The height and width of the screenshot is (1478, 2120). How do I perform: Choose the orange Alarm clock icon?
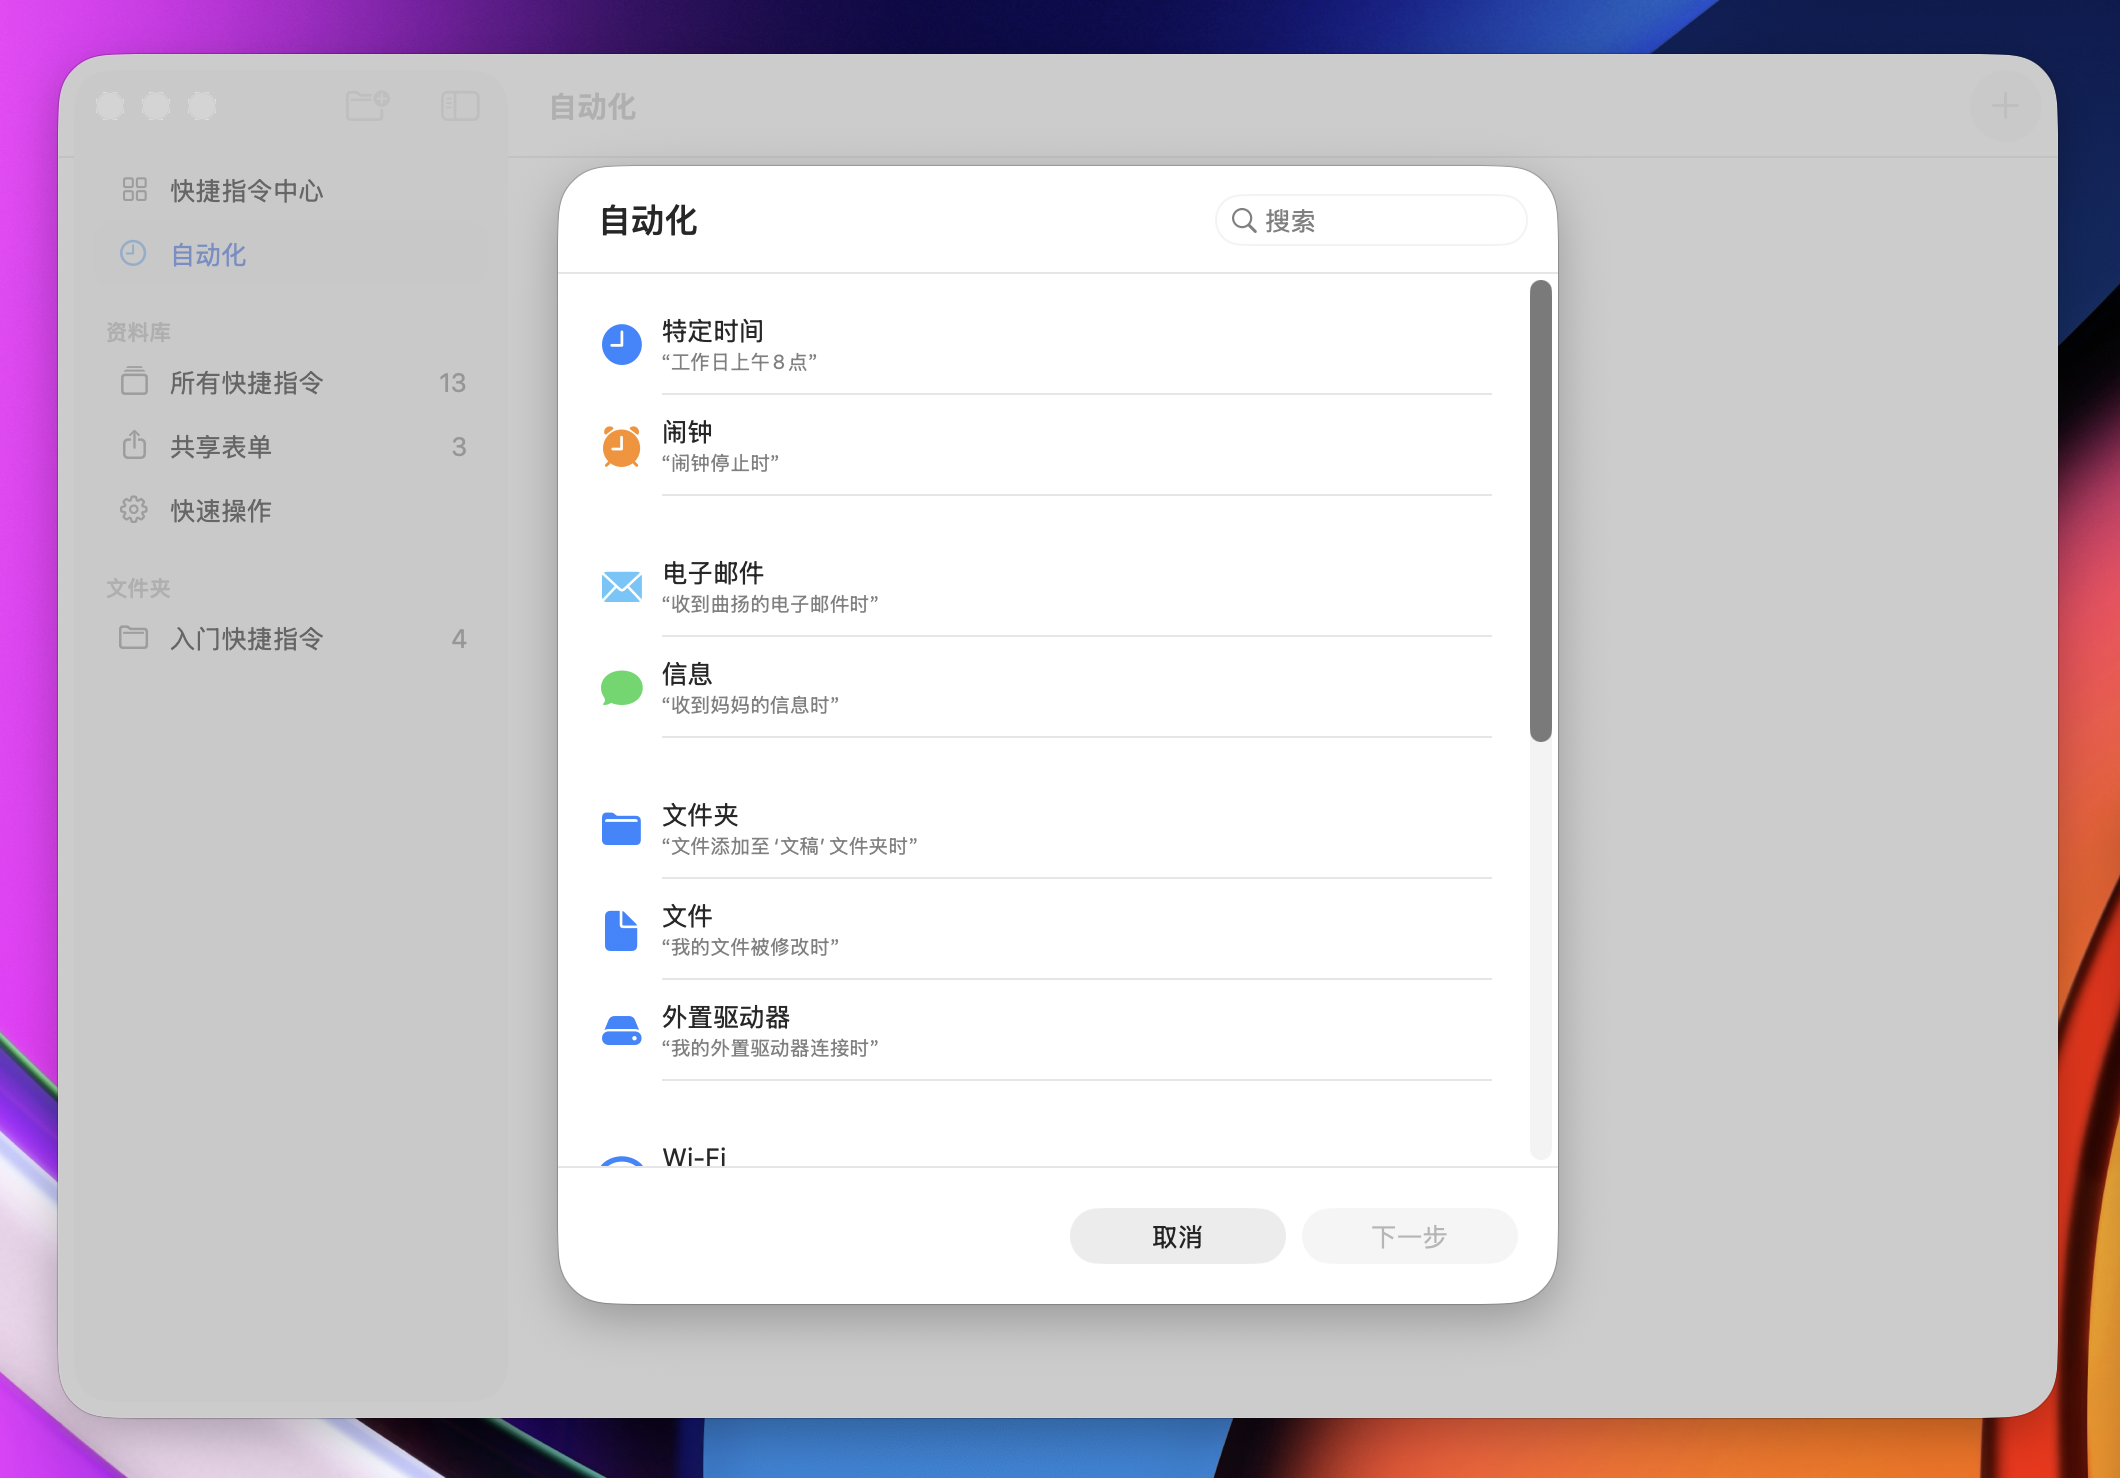point(621,446)
